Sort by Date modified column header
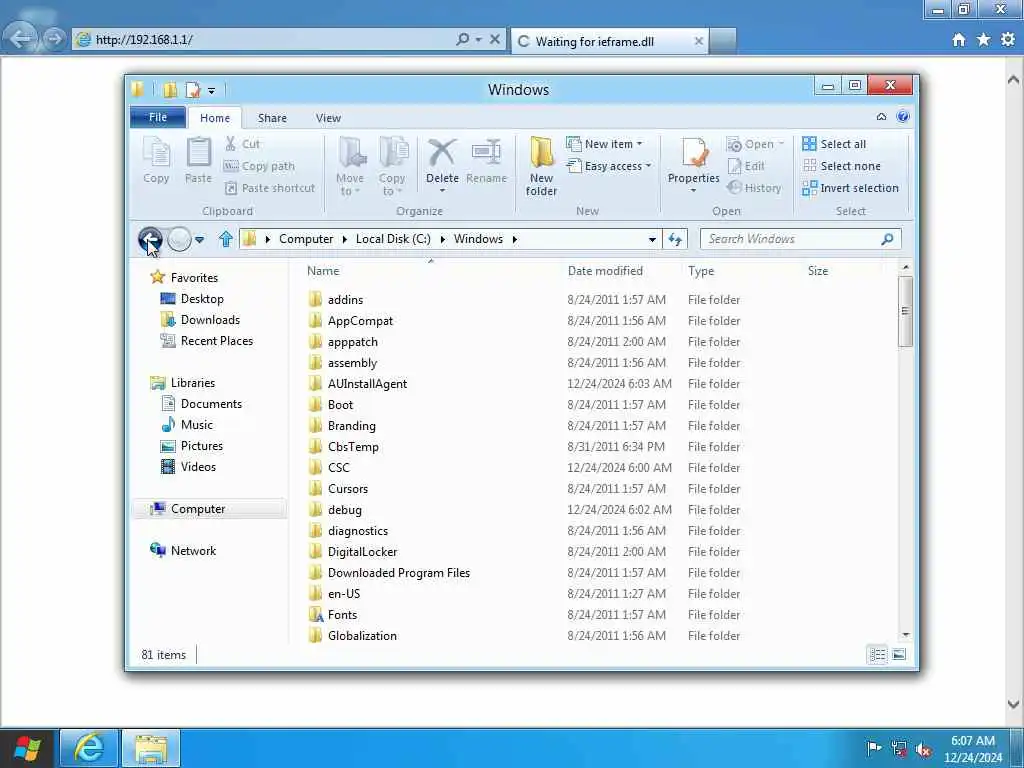This screenshot has height=768, width=1024. pyautogui.click(x=605, y=270)
